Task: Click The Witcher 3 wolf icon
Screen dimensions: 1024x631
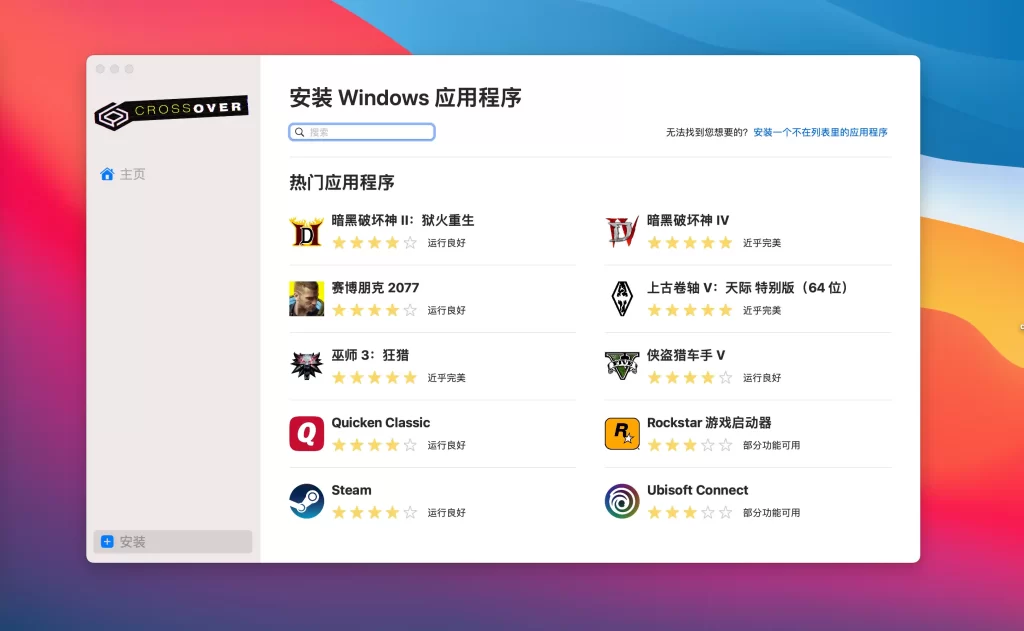Action: point(306,366)
